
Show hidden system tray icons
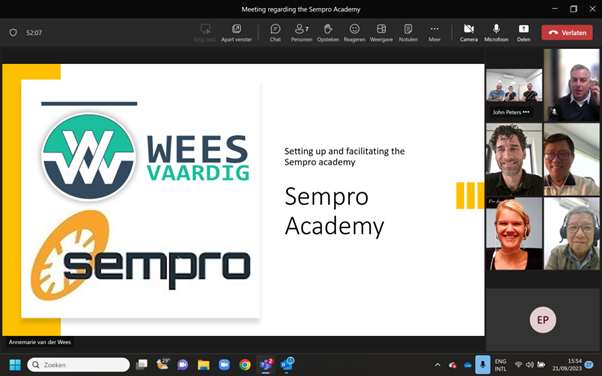point(437,364)
